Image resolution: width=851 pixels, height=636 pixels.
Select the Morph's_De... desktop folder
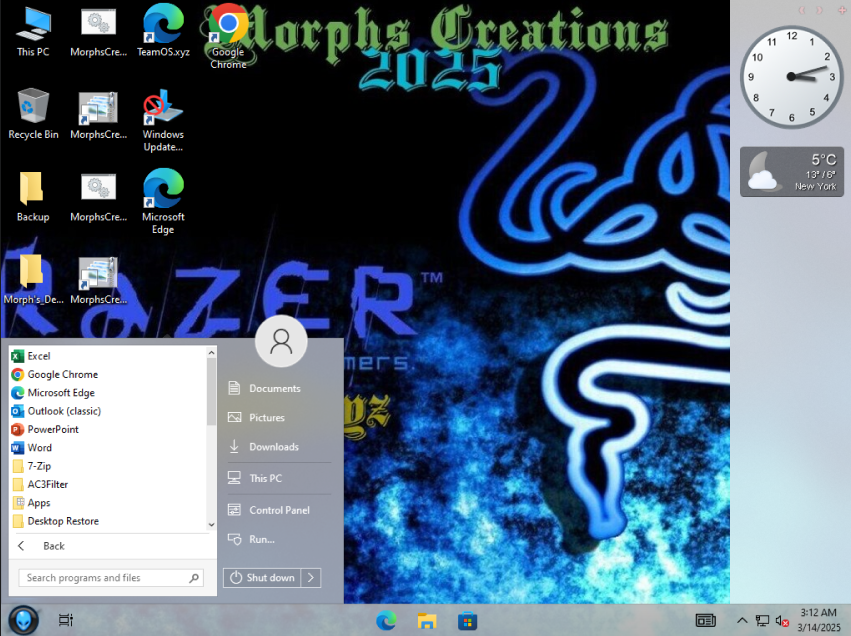pyautogui.click(x=33, y=280)
